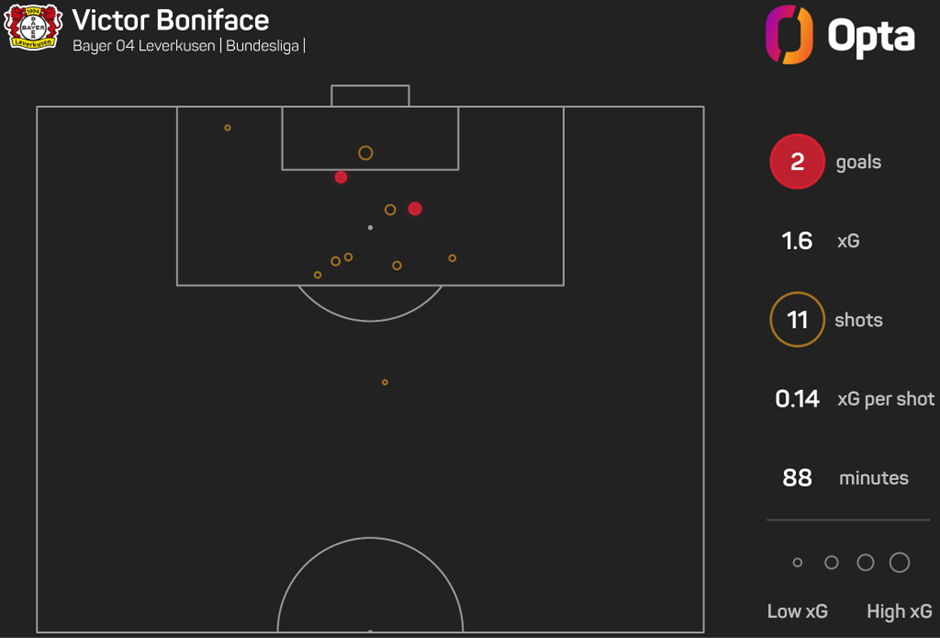Click the shot marker outside the penalty area

[385, 382]
